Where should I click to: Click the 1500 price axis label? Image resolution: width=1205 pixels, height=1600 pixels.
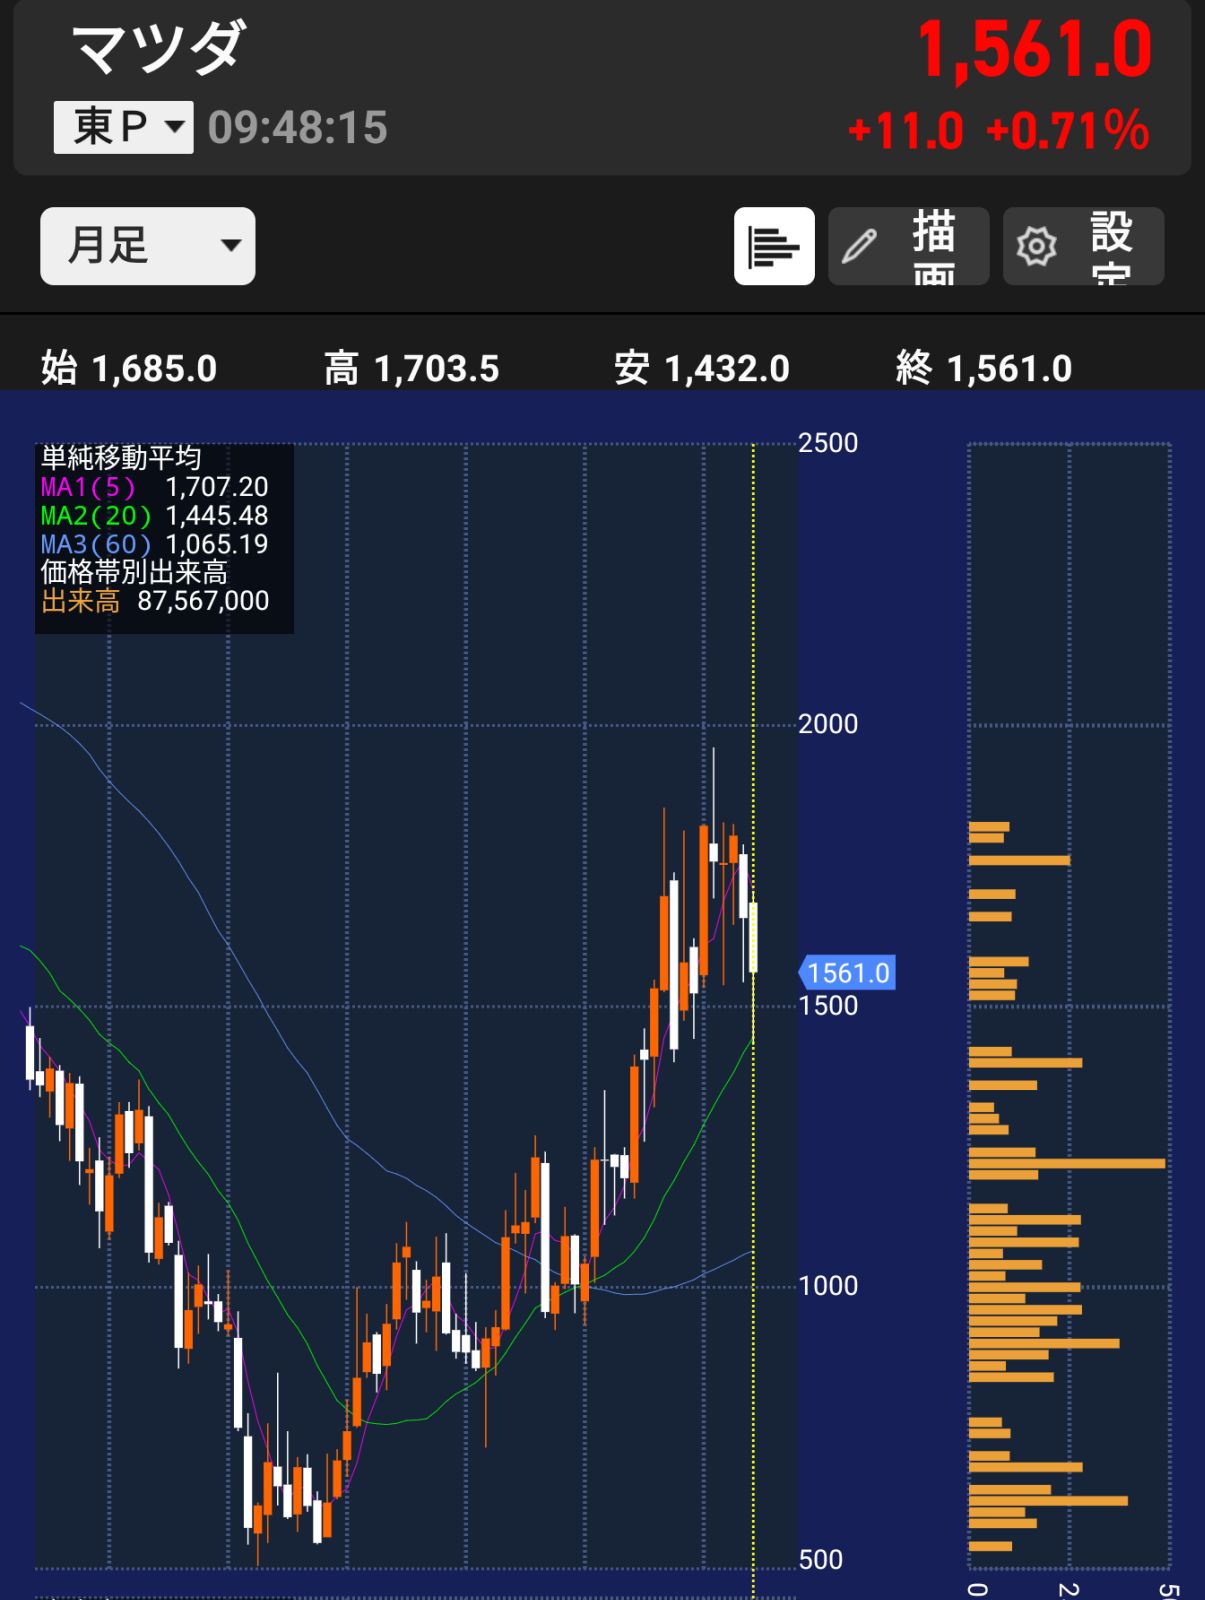click(x=828, y=1006)
